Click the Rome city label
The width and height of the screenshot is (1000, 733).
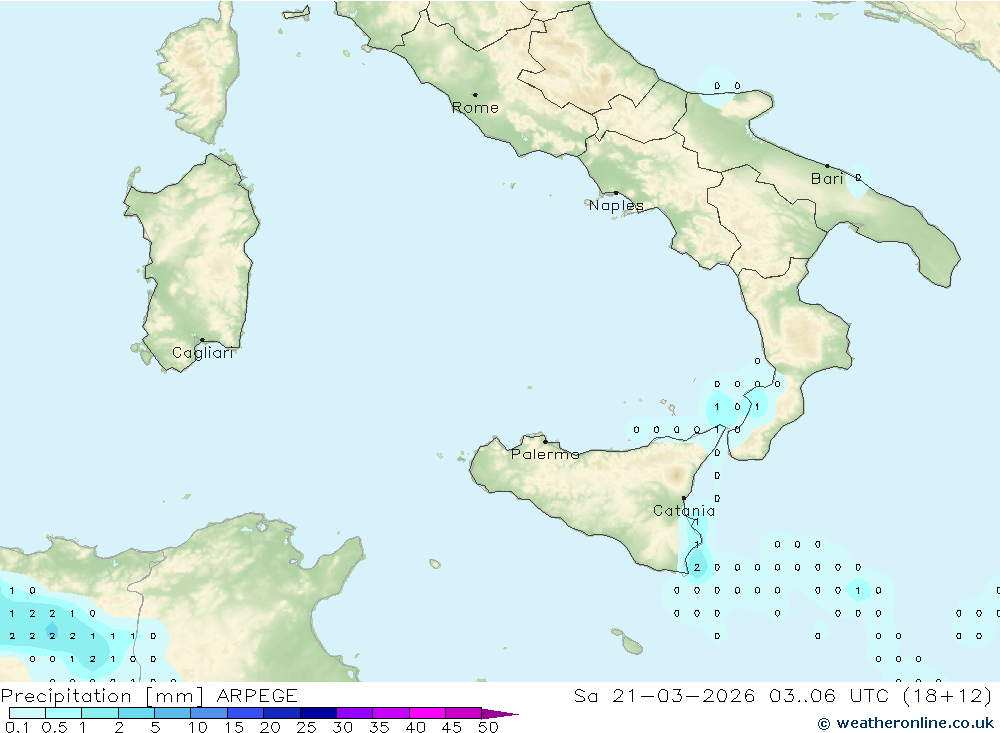pos(475,108)
